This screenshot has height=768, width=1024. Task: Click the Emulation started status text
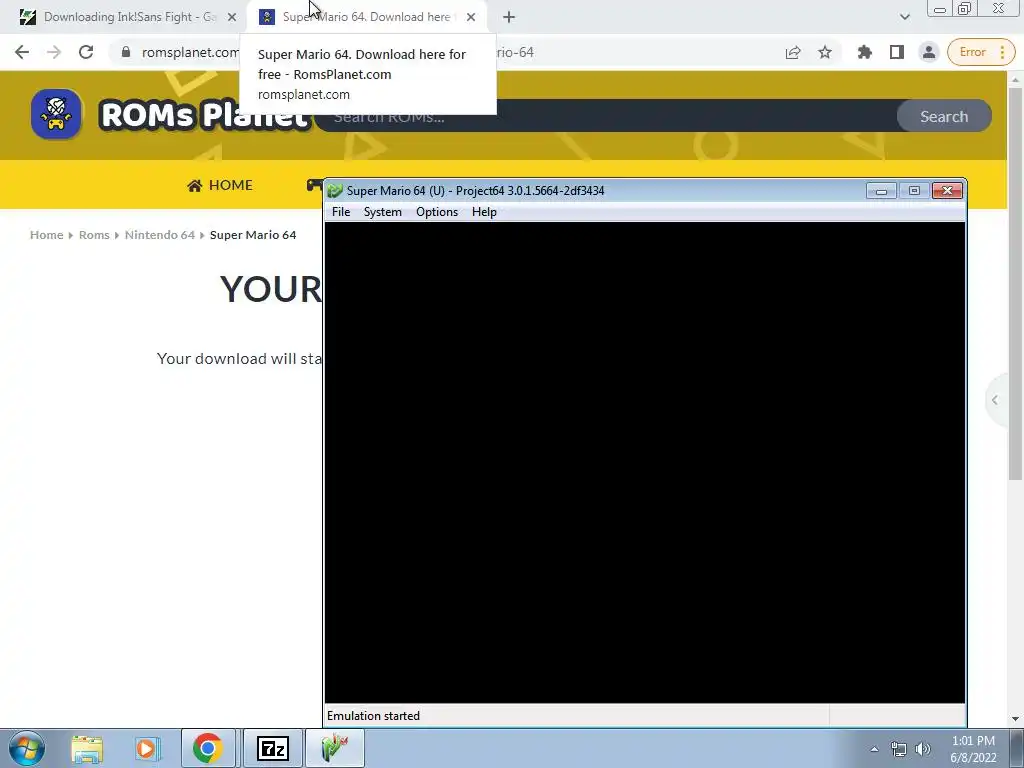(374, 716)
